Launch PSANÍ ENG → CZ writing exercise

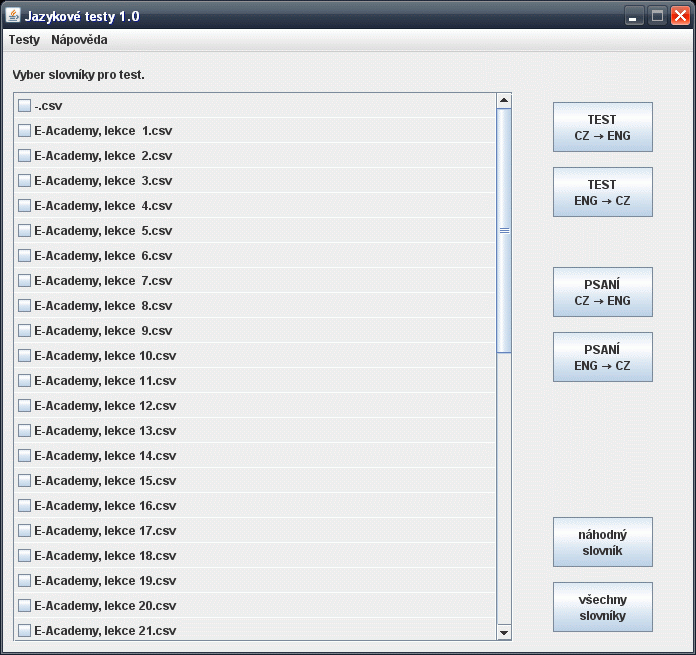pos(602,357)
